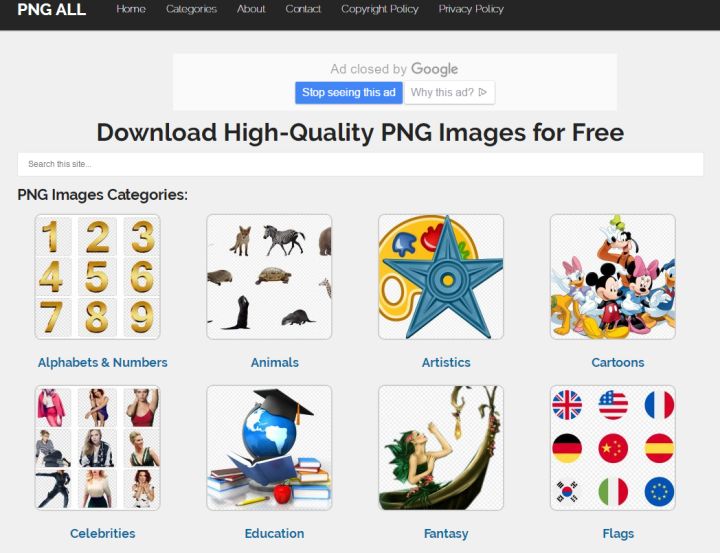
Task: Open the About page
Action: 251,9
